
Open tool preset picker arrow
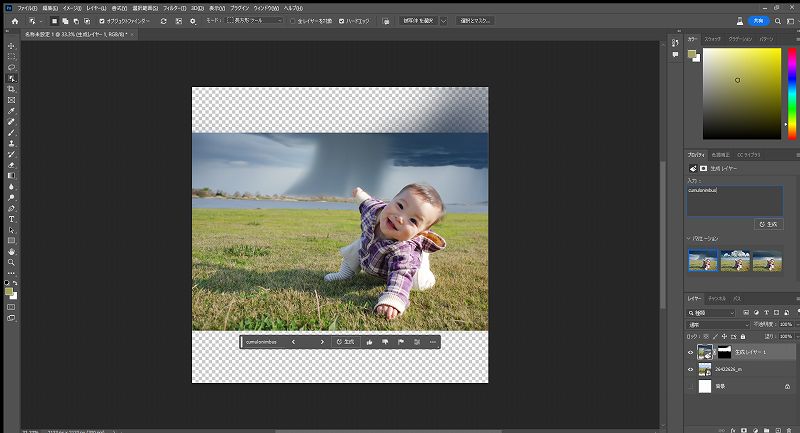tap(41, 21)
